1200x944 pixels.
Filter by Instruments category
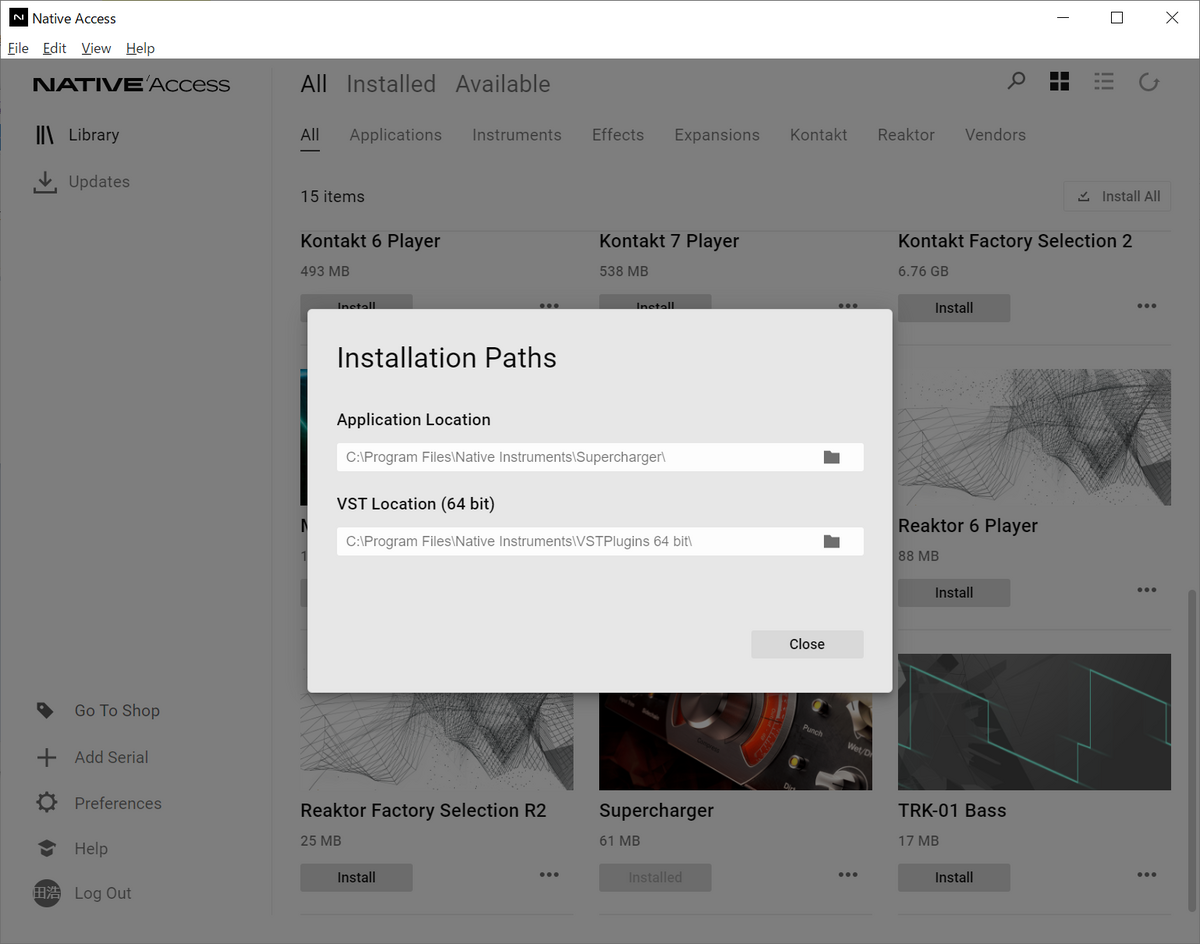coord(517,135)
